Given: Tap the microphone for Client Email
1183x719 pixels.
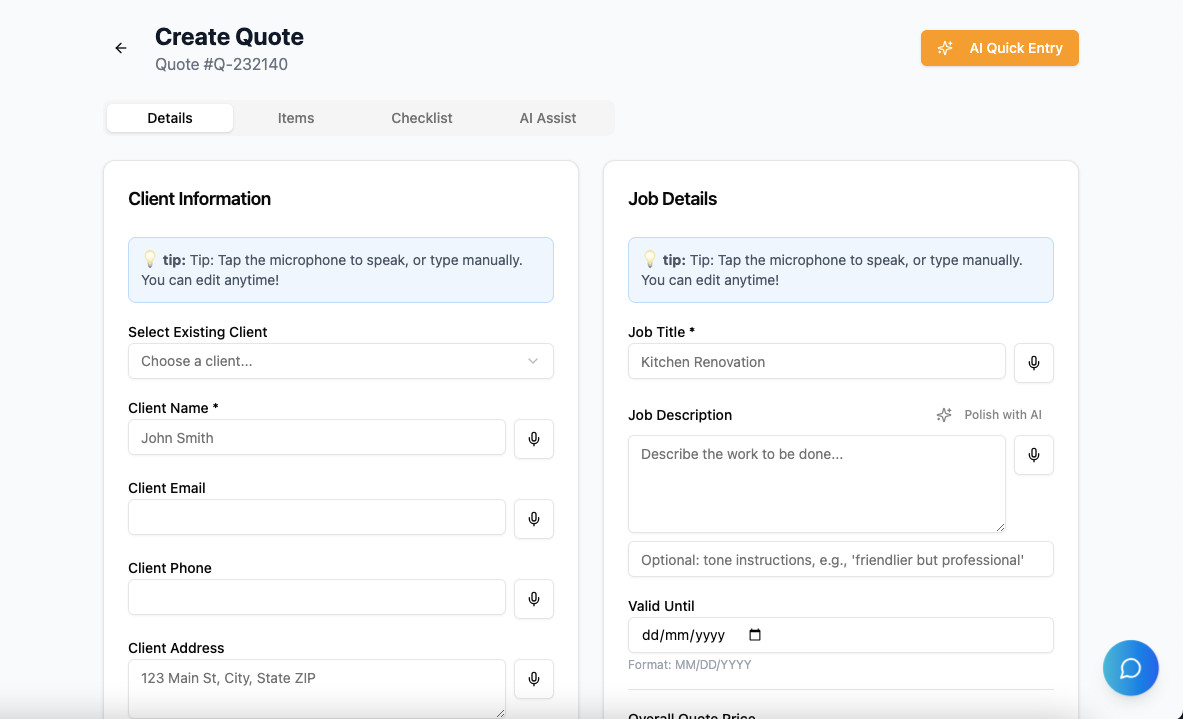Looking at the screenshot, I should pos(533,519).
